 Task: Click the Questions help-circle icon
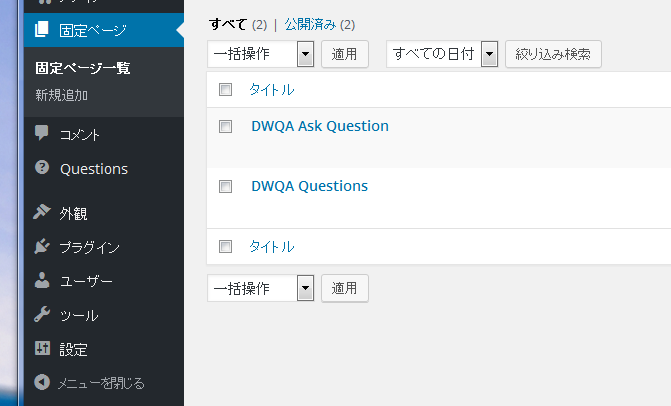[x=42, y=167]
